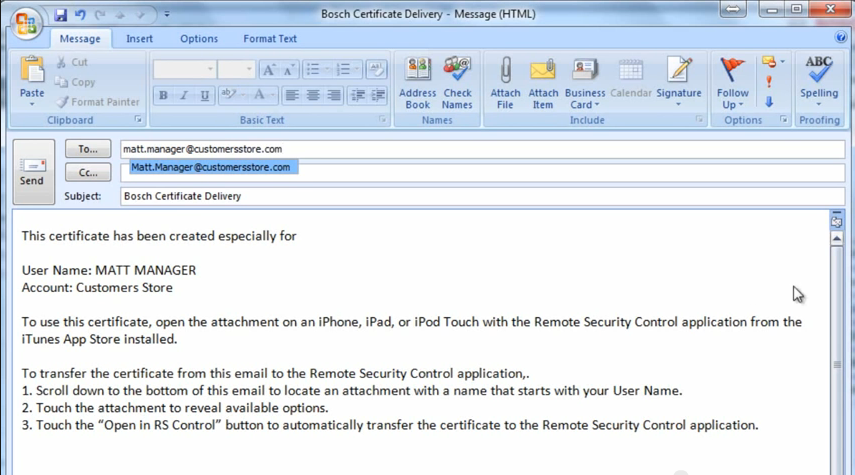
Task: Toggle underline formatting
Action: (x=204, y=95)
